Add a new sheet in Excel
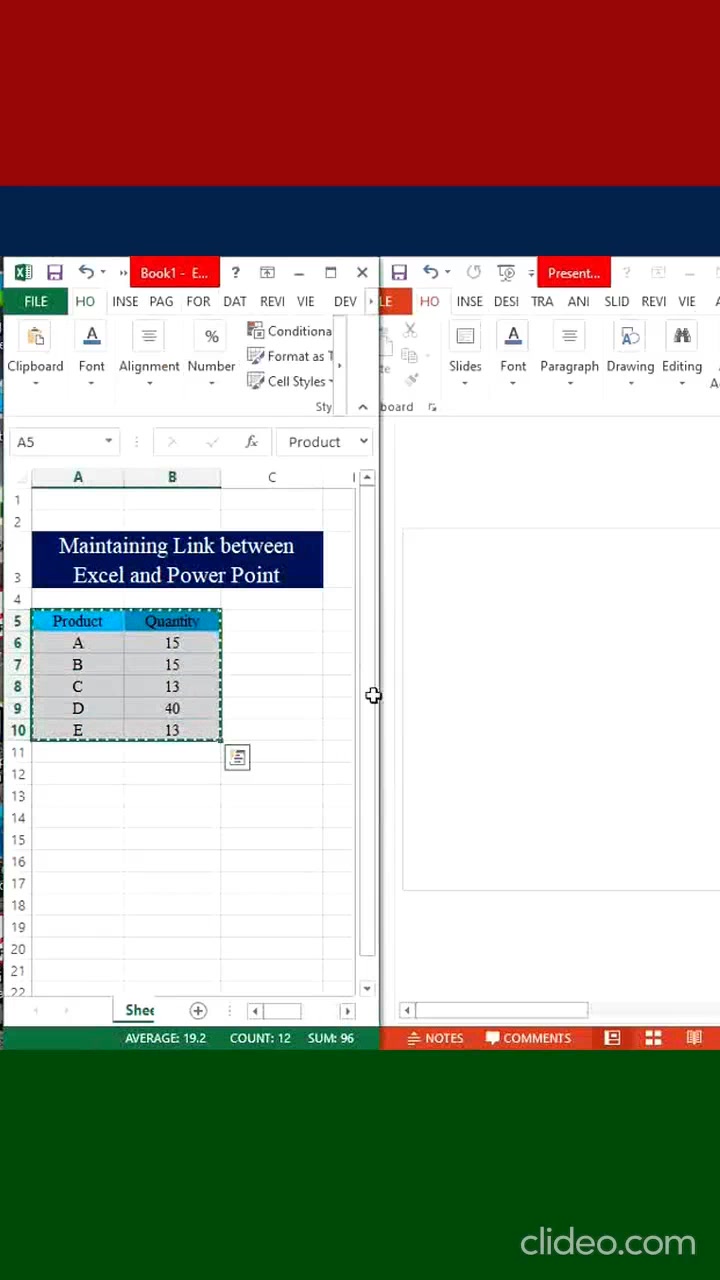720x1280 pixels. point(198,1011)
